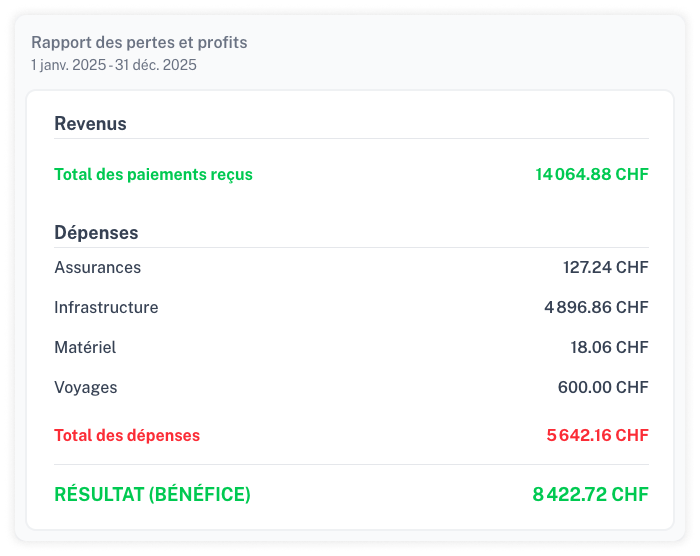Click the 'Revenus' section heading
Viewport: 700px width, 556px height.
(x=90, y=124)
